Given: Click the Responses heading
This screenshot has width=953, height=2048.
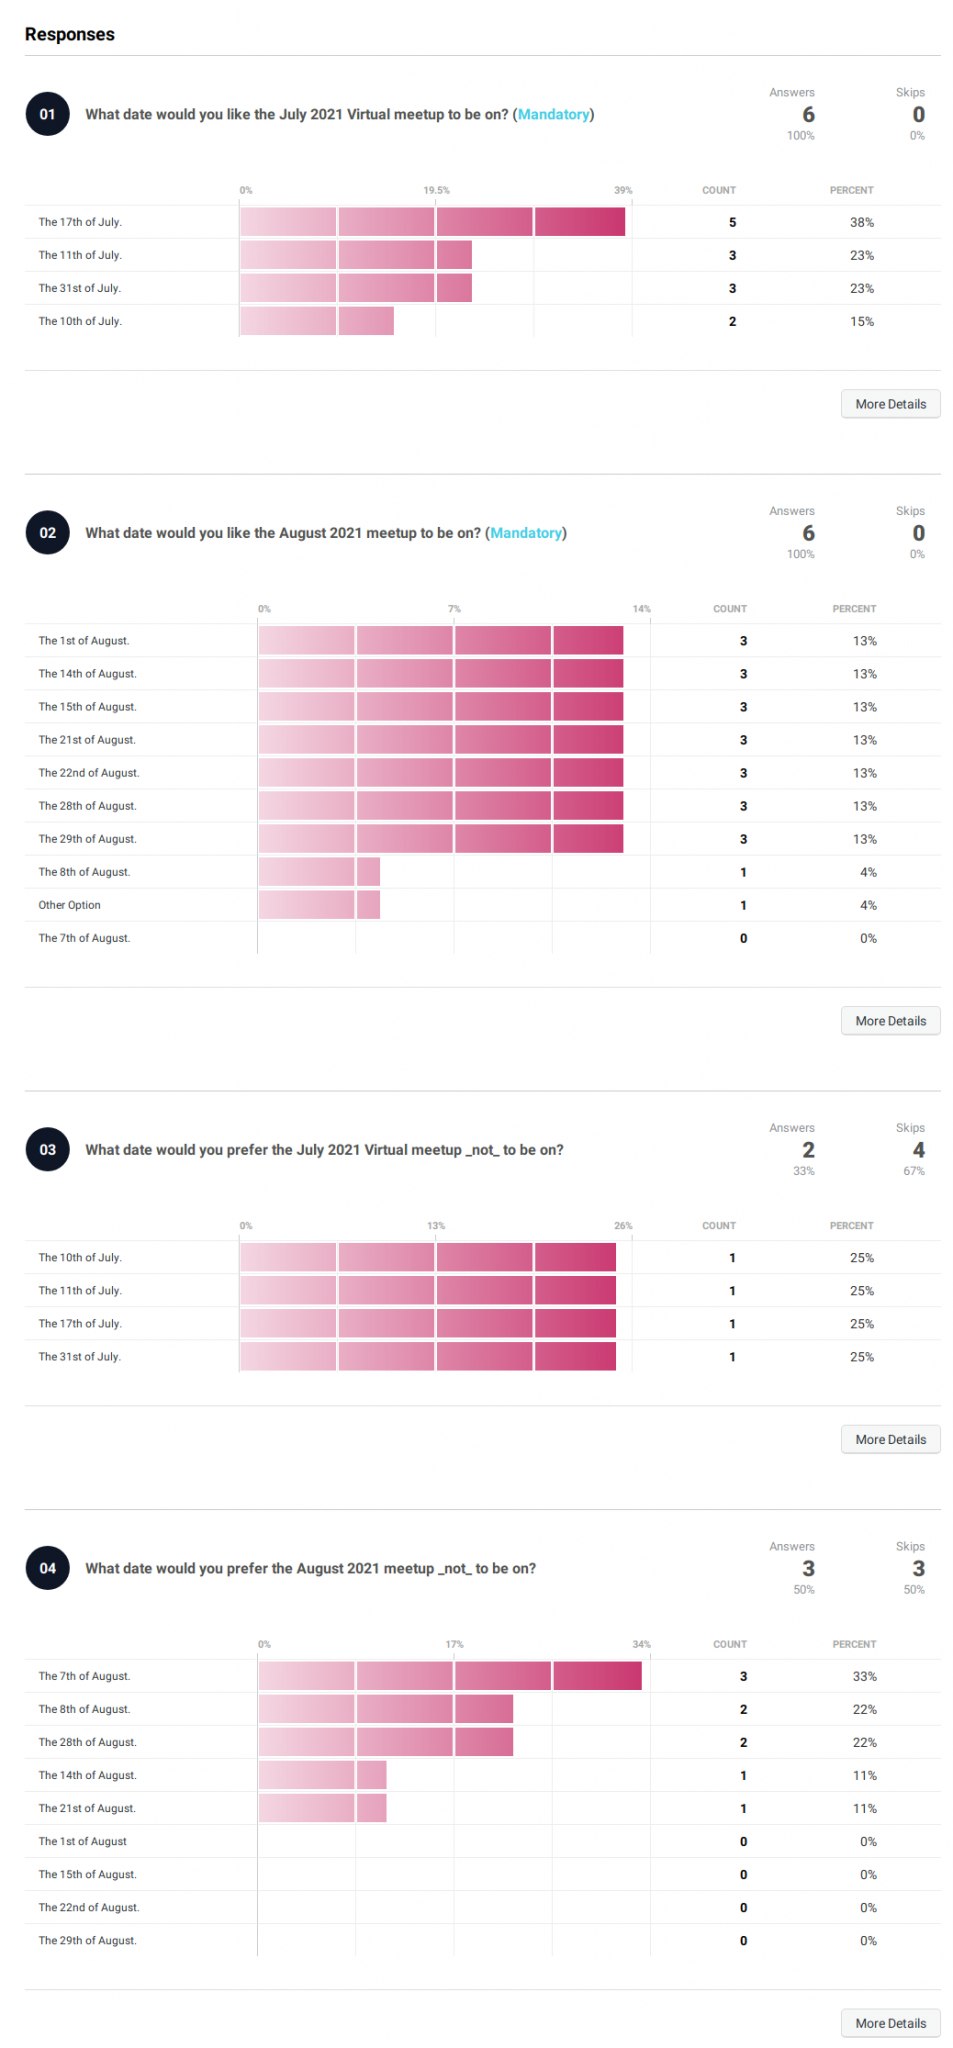Looking at the screenshot, I should tap(69, 34).
